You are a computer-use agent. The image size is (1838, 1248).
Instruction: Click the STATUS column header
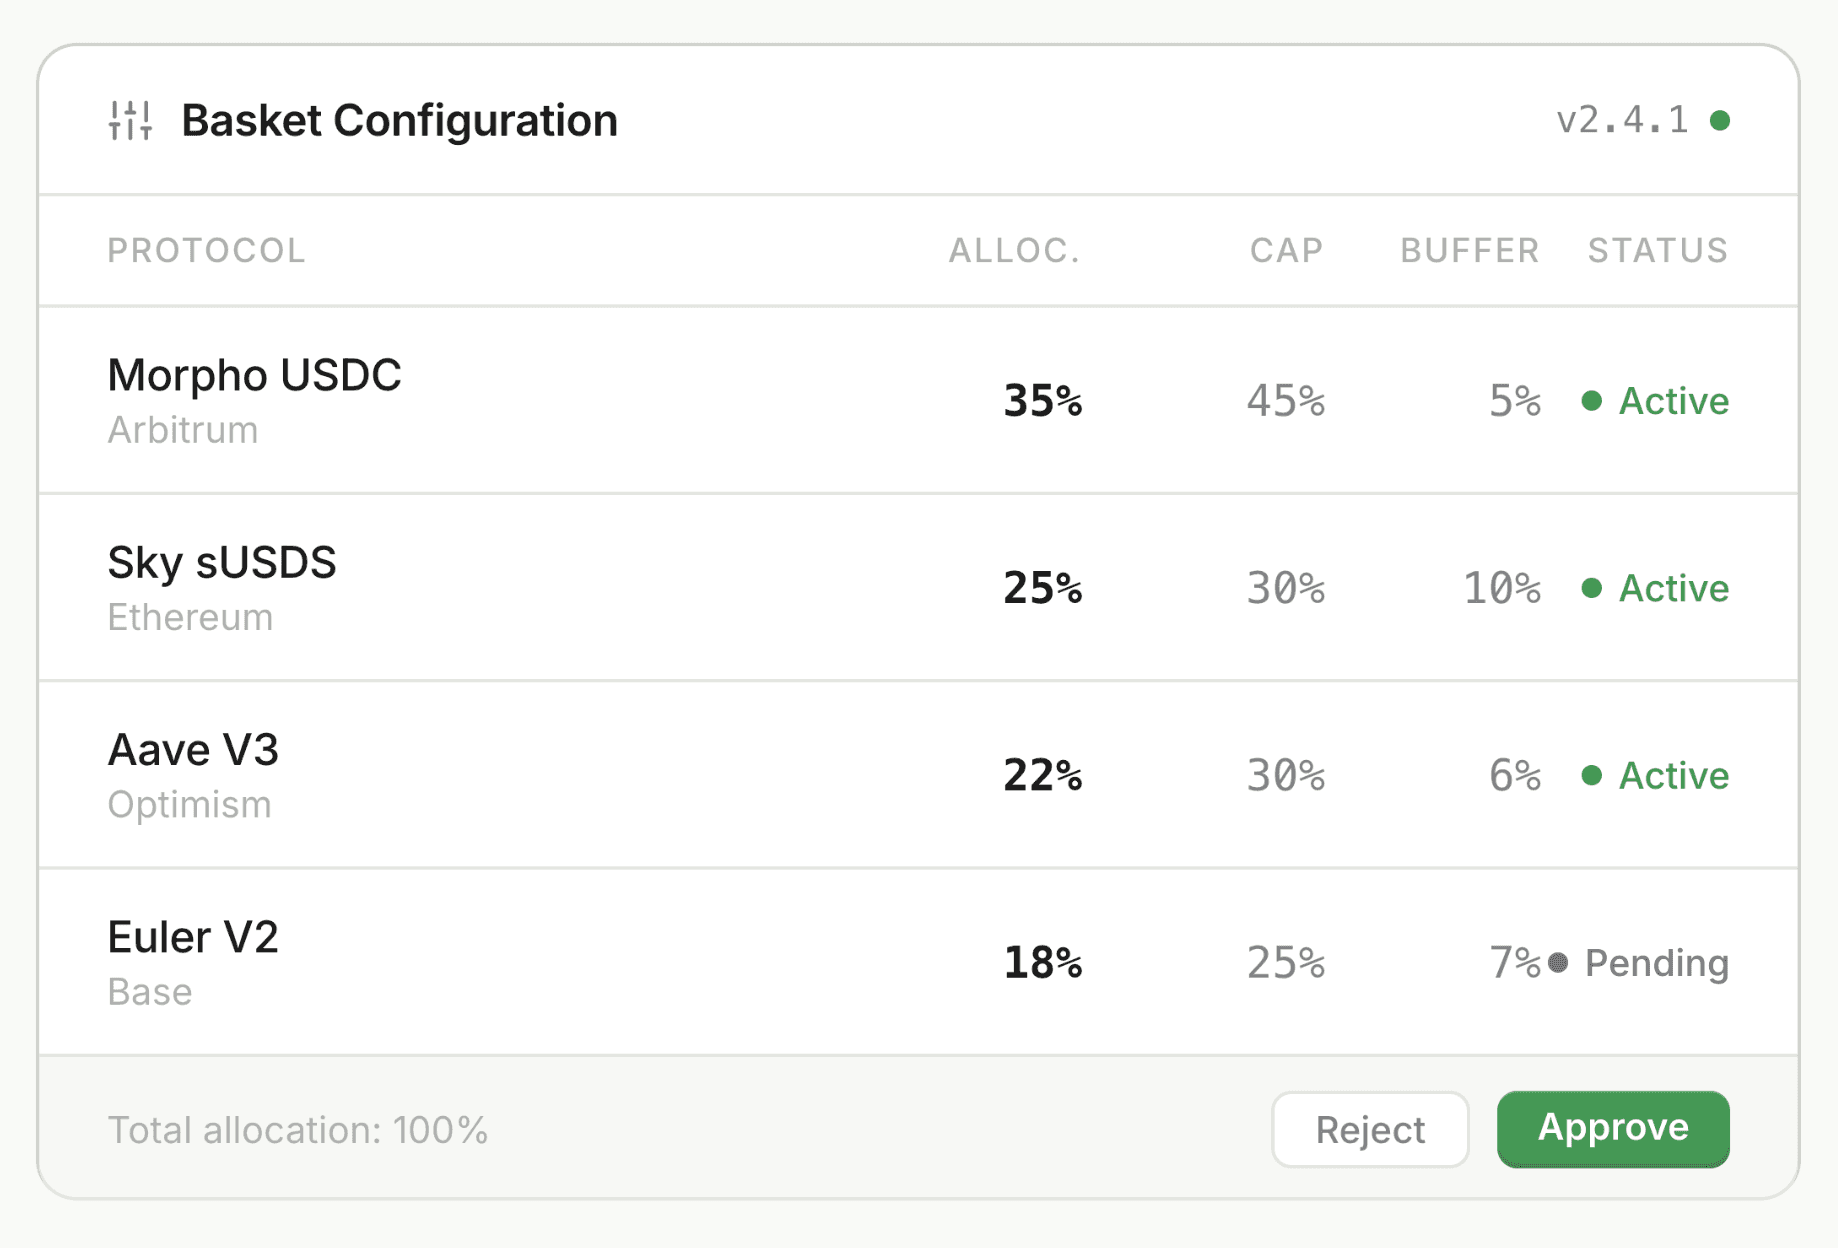(1657, 250)
